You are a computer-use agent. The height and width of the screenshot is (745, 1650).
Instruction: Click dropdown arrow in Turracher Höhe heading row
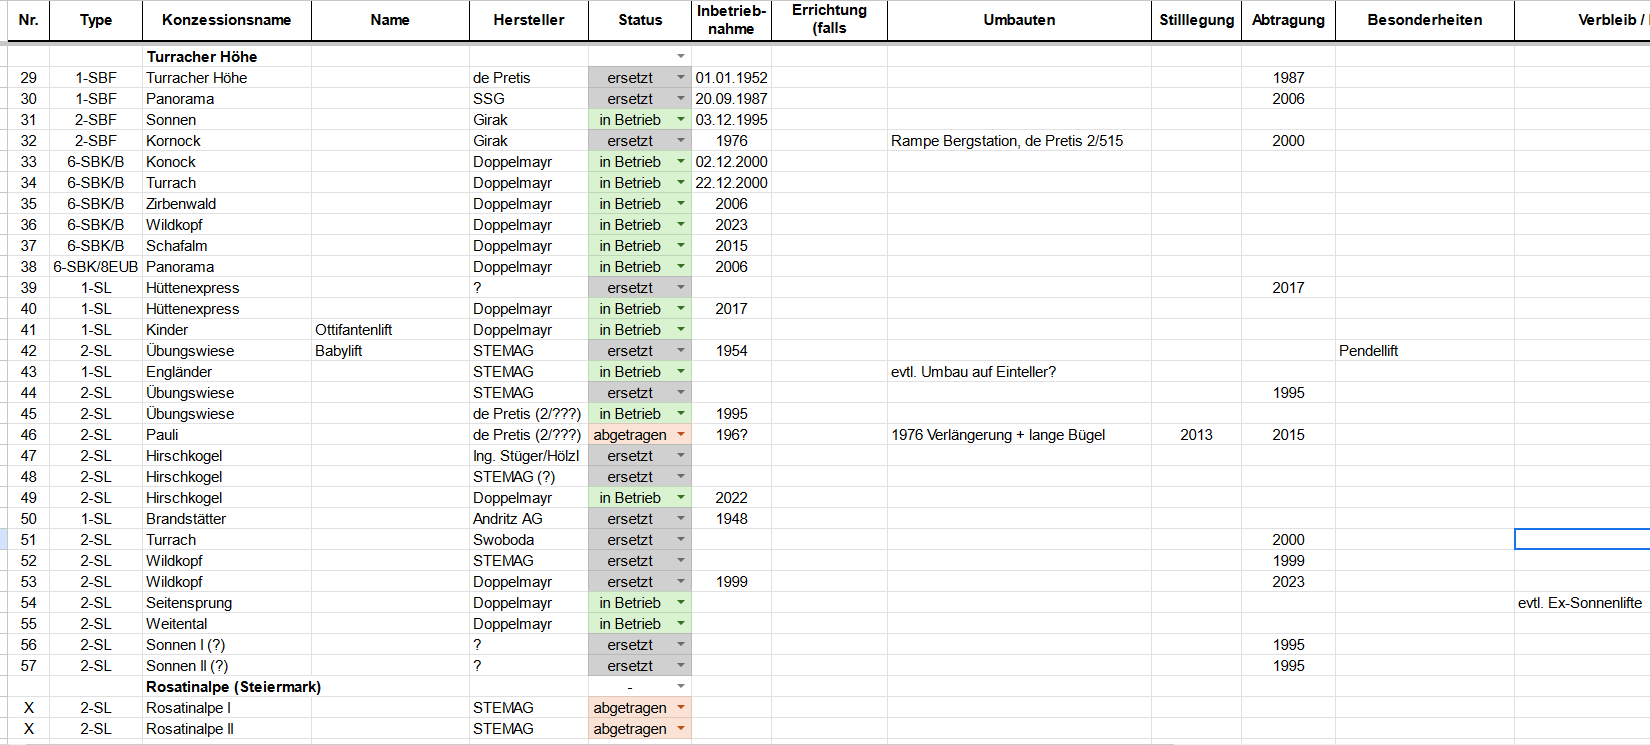[681, 57]
